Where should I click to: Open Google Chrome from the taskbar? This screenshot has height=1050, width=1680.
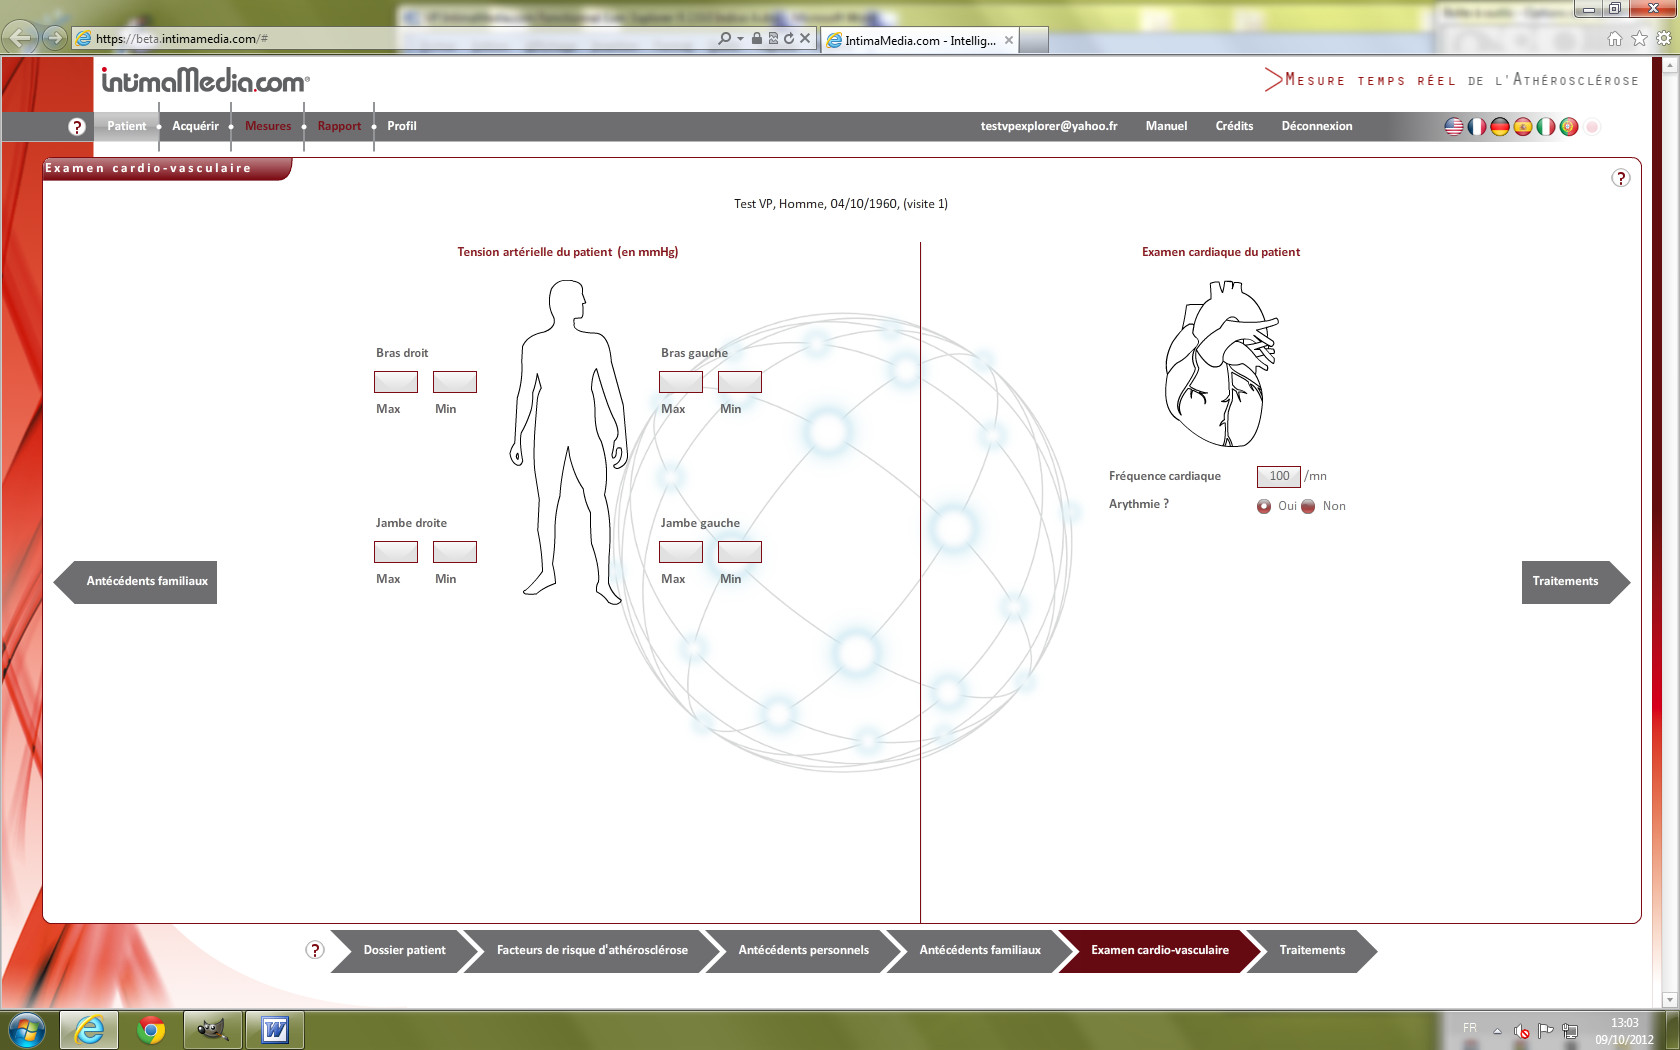pos(151,1029)
